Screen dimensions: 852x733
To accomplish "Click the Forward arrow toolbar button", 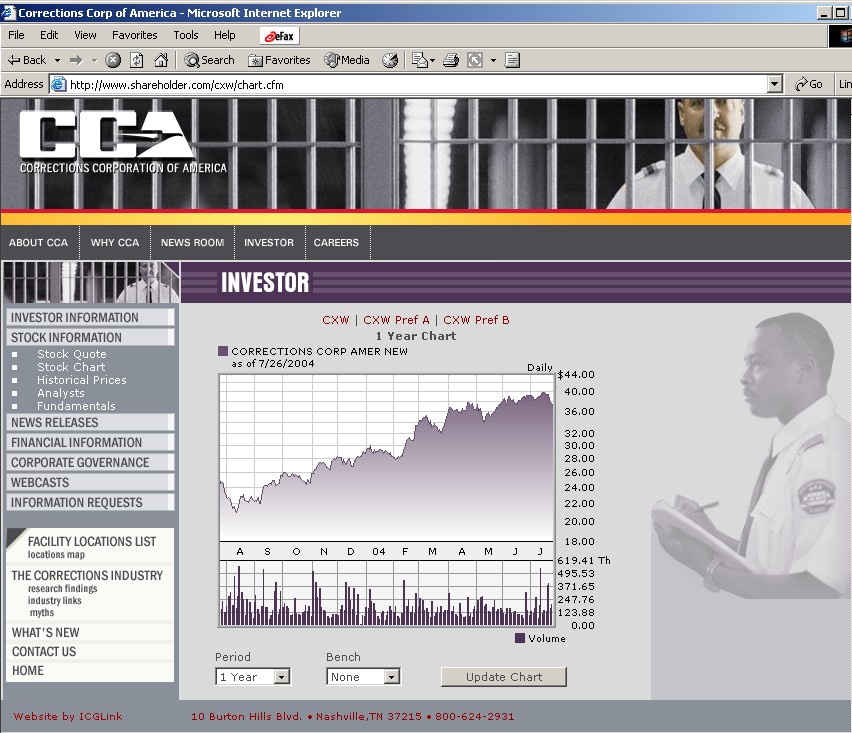I will tap(76, 60).
